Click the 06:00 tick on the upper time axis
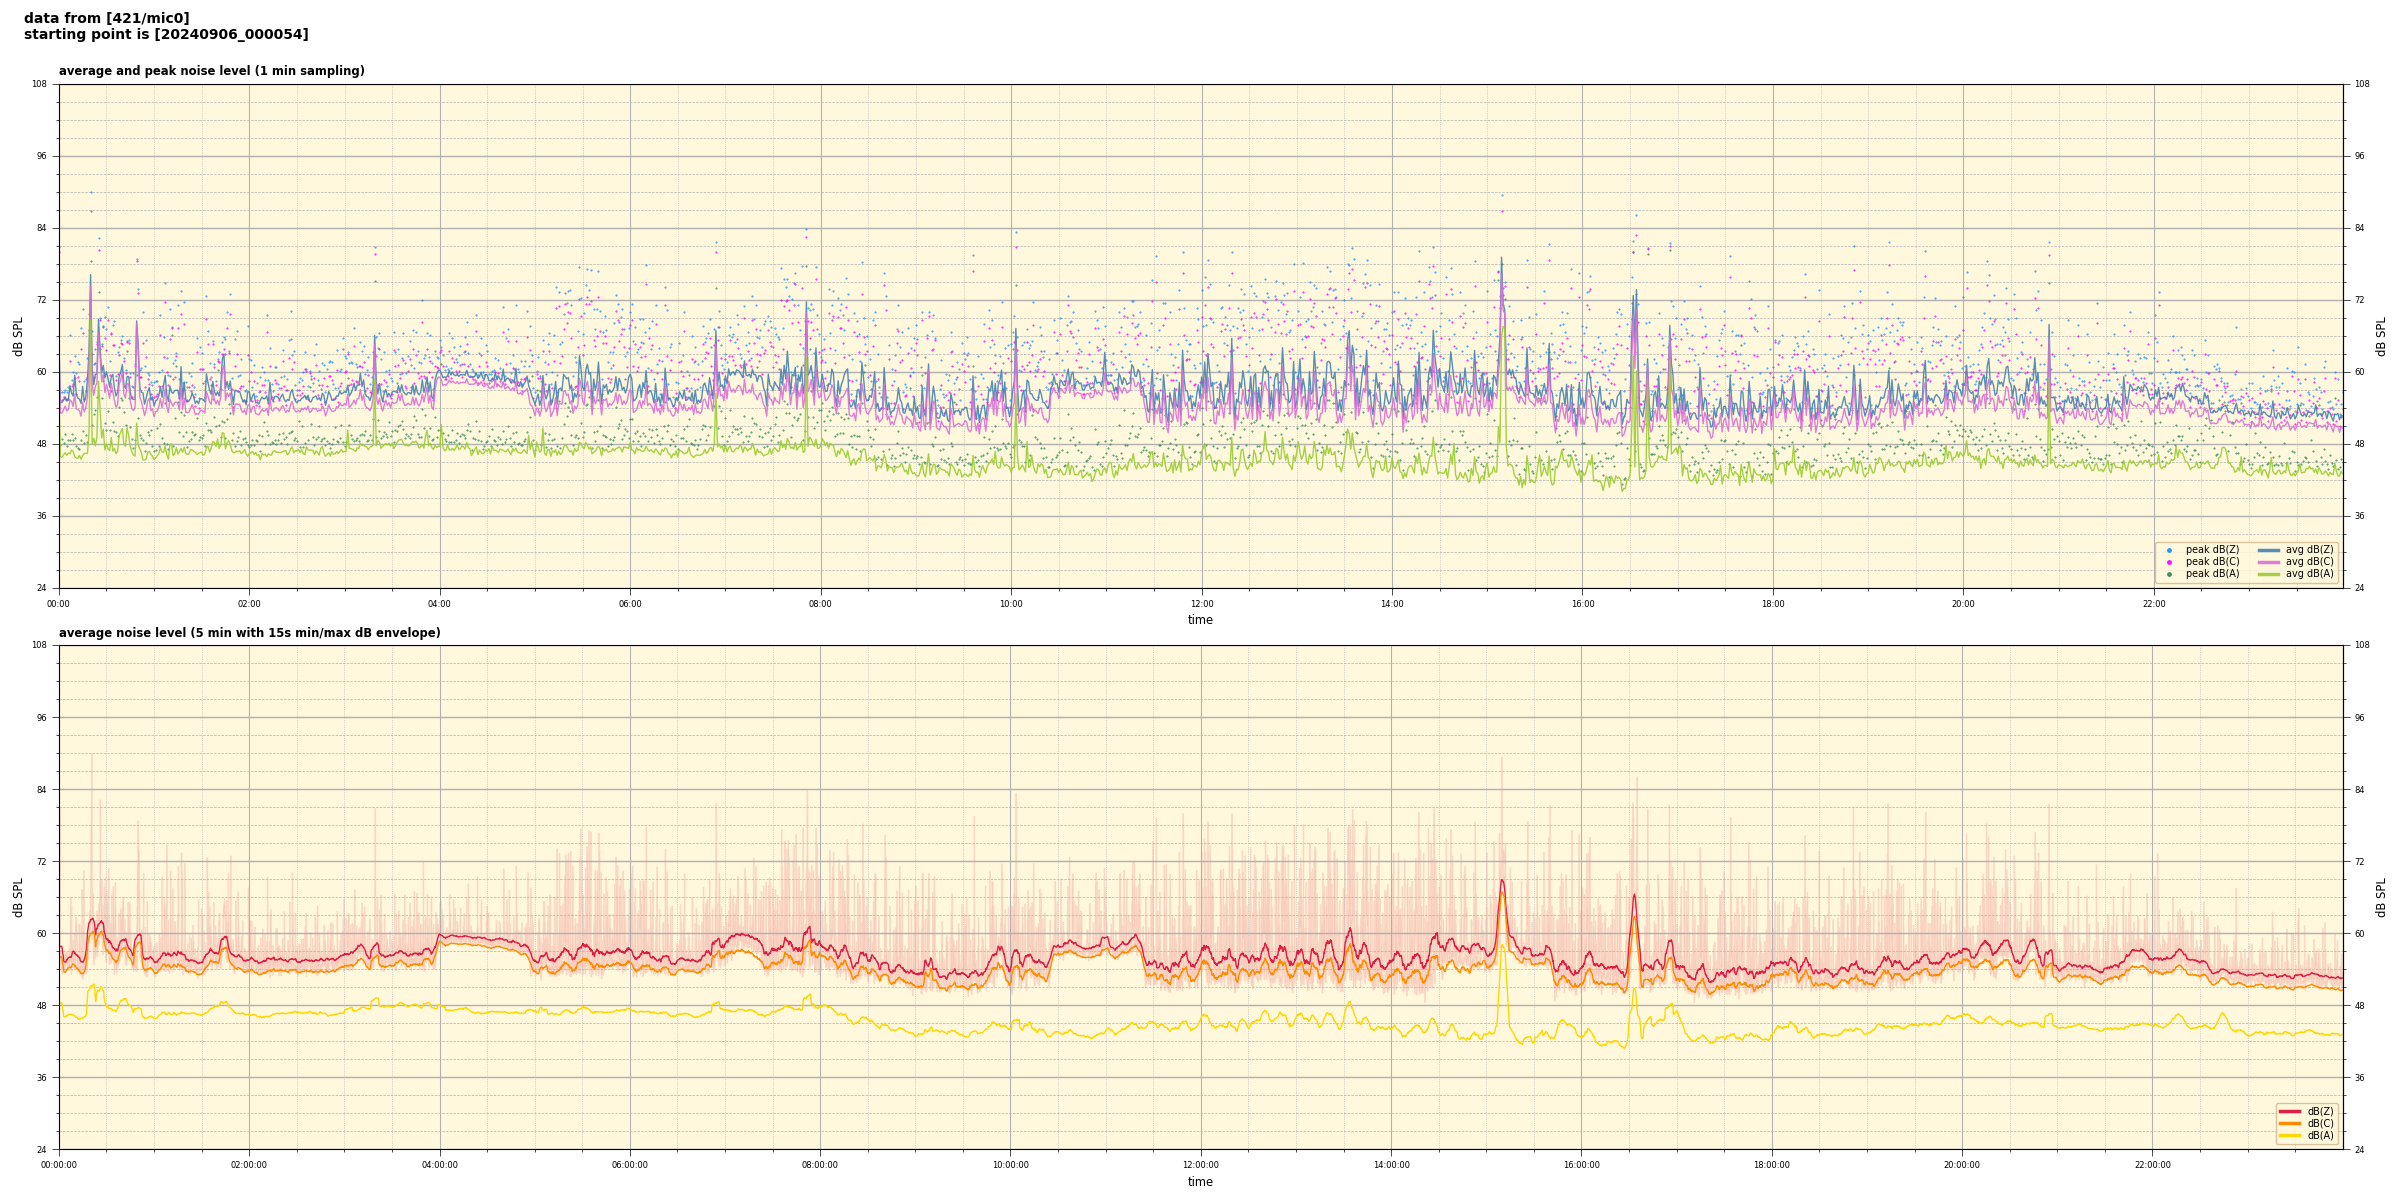2400x1200 pixels. click(630, 604)
